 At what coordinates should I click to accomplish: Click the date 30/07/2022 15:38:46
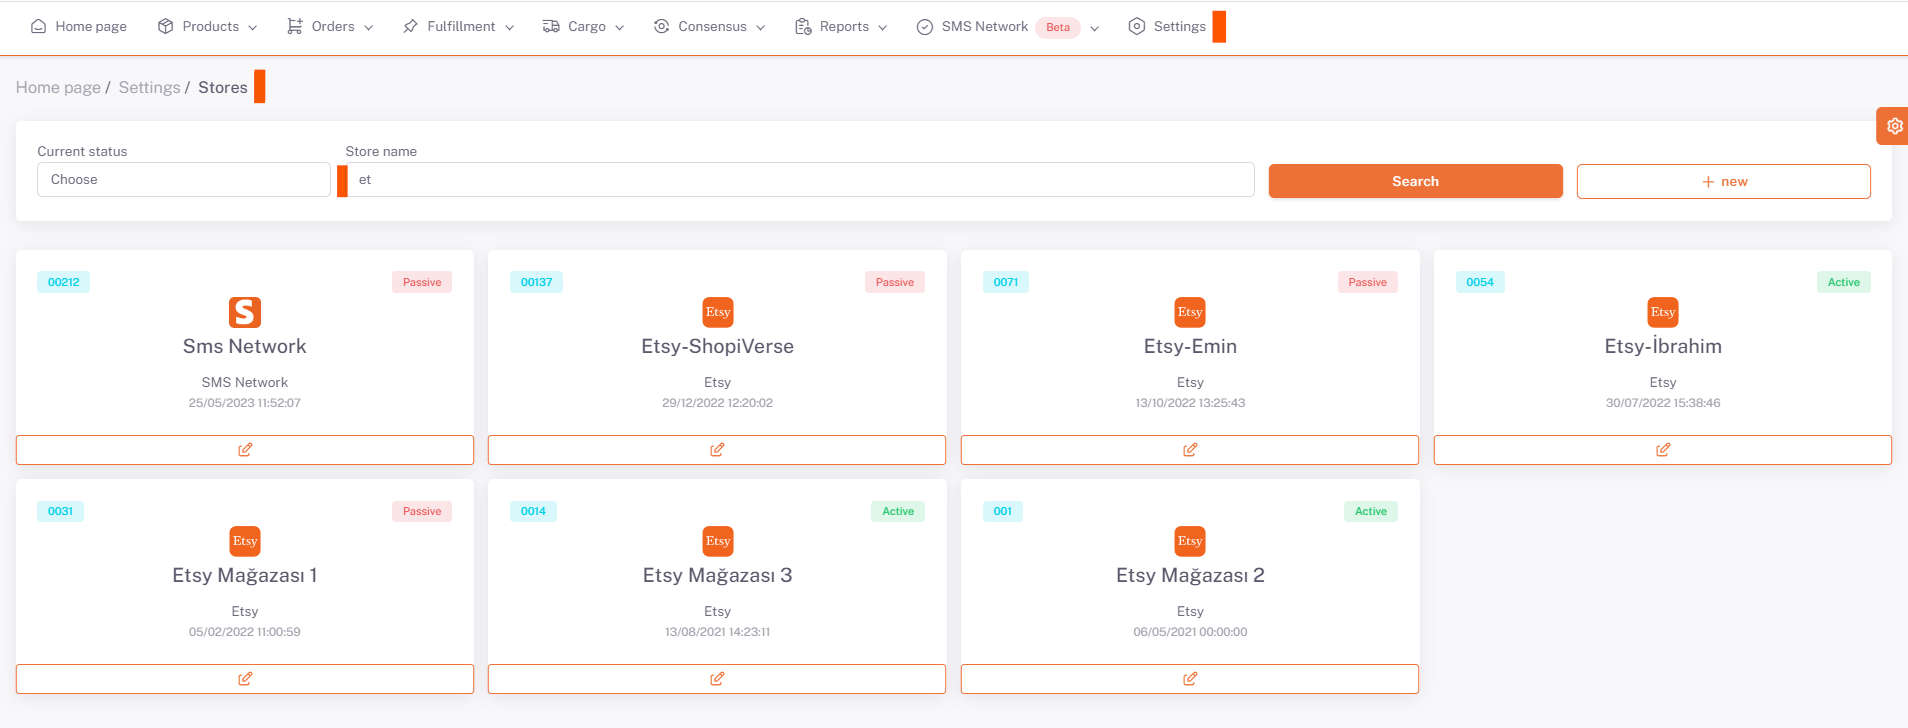pos(1663,403)
